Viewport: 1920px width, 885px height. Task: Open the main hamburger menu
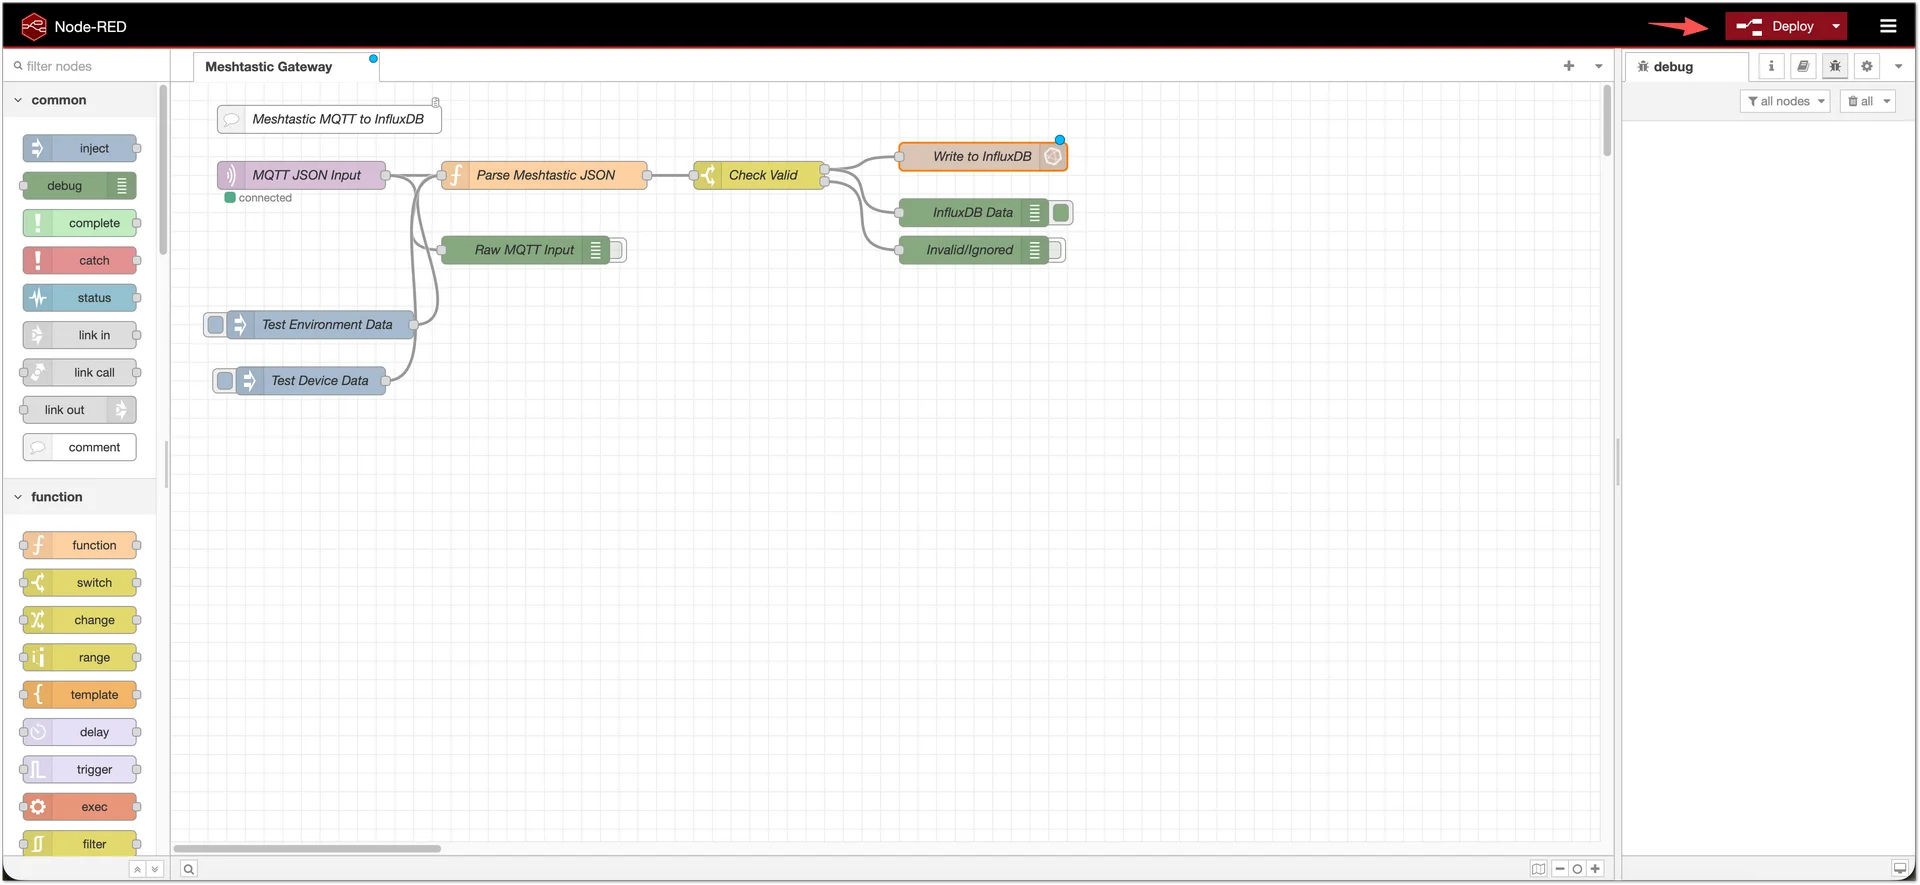[1888, 26]
